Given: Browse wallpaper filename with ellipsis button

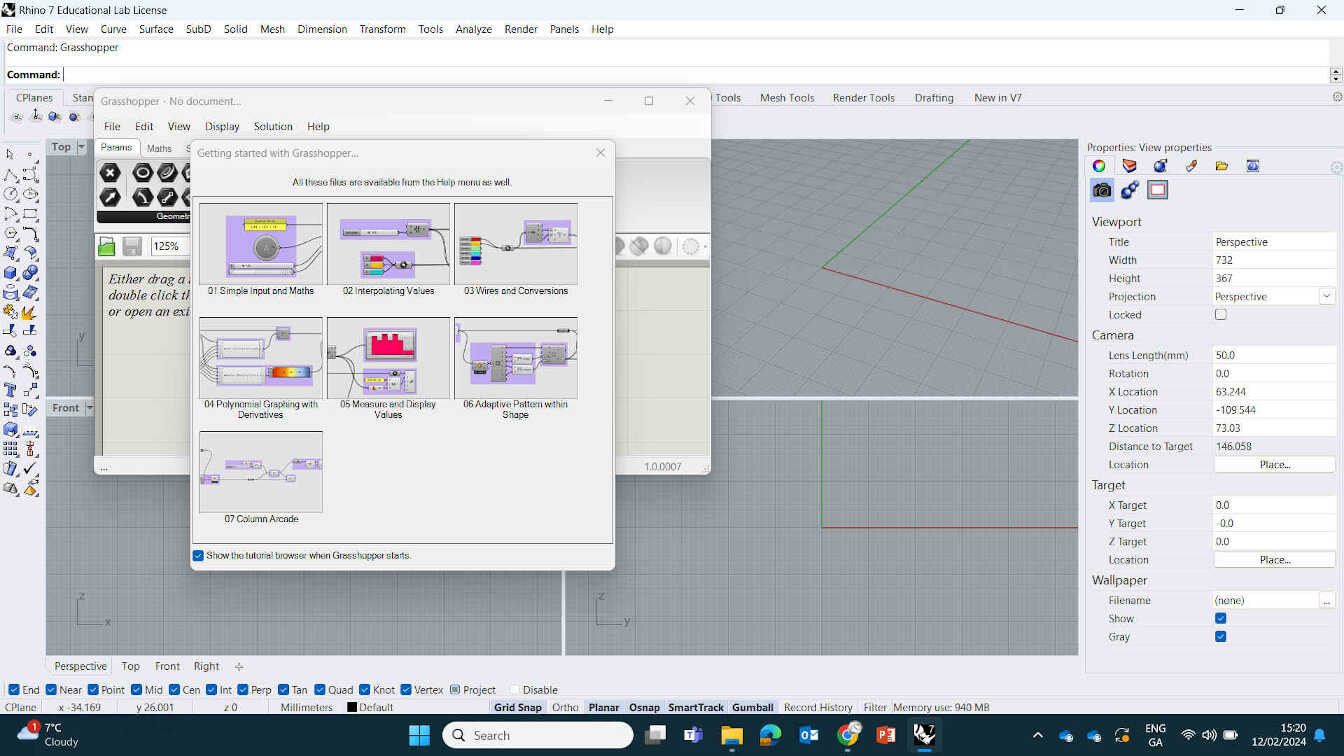Looking at the screenshot, I should [x=1327, y=600].
